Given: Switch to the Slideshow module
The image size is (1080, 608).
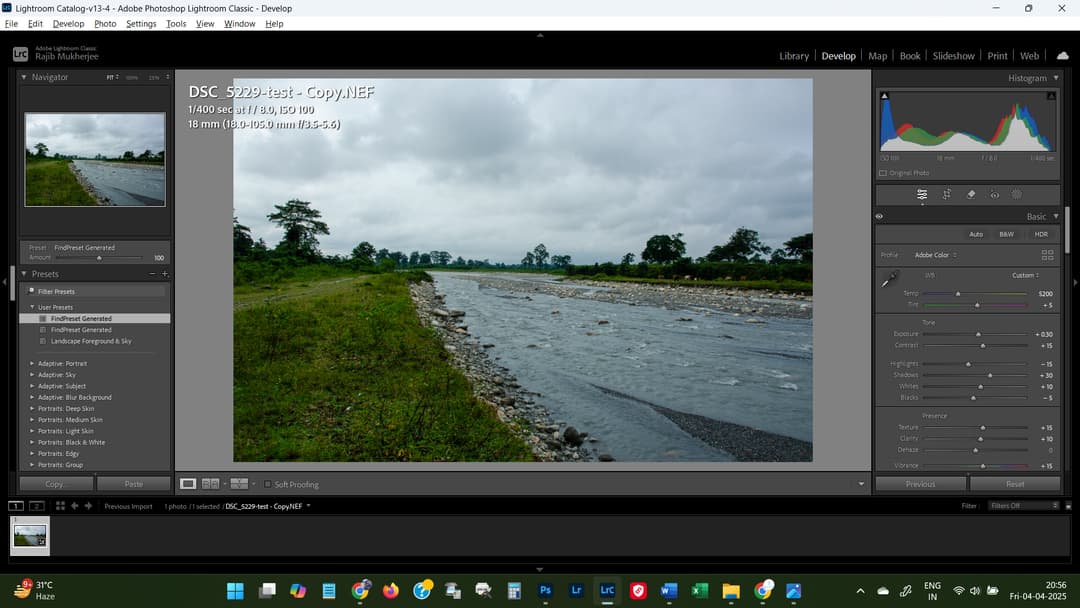Looking at the screenshot, I should pos(953,56).
